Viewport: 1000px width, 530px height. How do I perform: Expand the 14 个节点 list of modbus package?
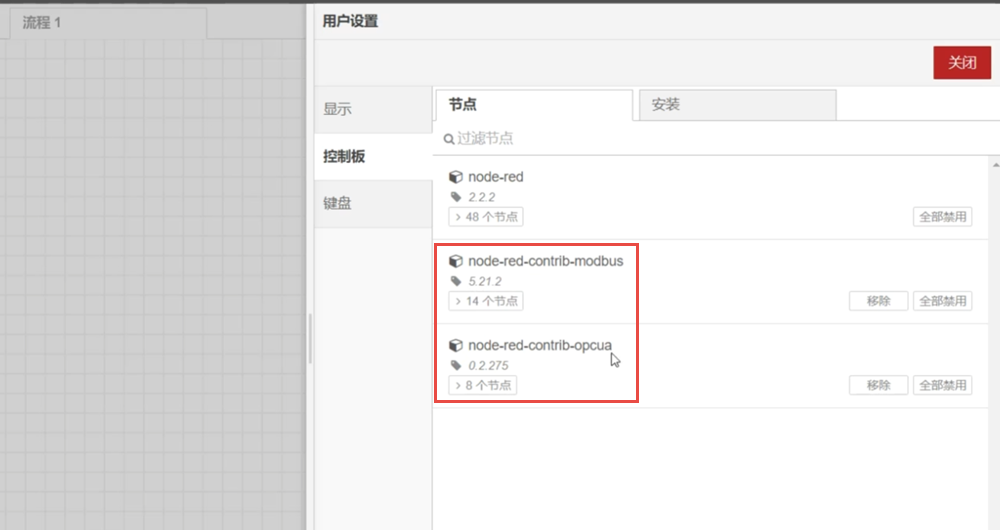(x=486, y=301)
